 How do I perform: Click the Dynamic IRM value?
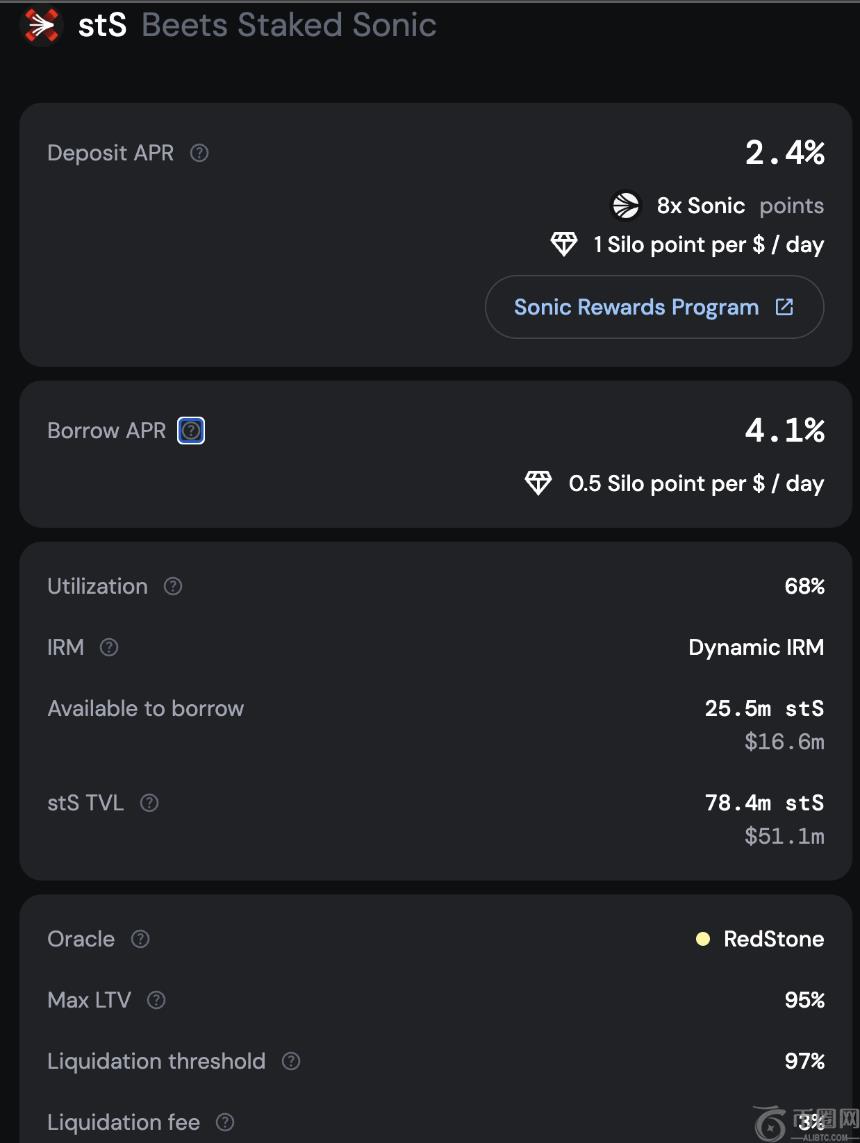tap(756, 647)
